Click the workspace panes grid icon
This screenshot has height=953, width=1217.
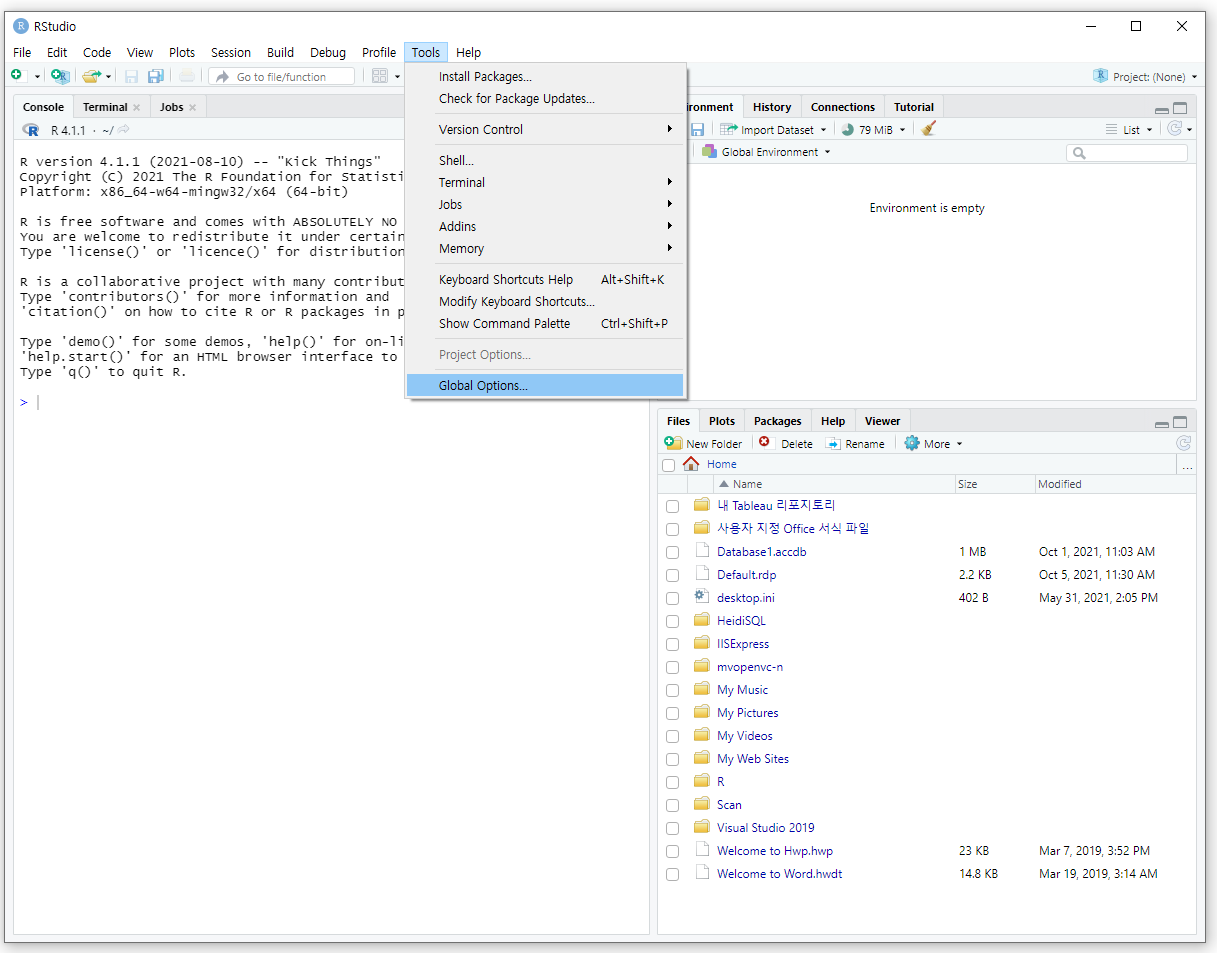[x=380, y=76]
